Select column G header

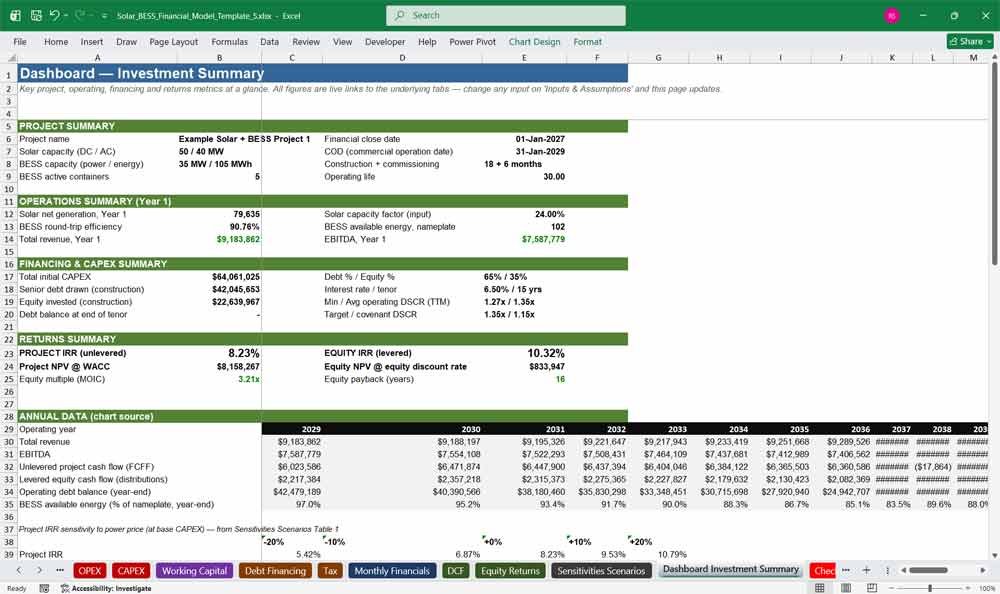click(658, 58)
